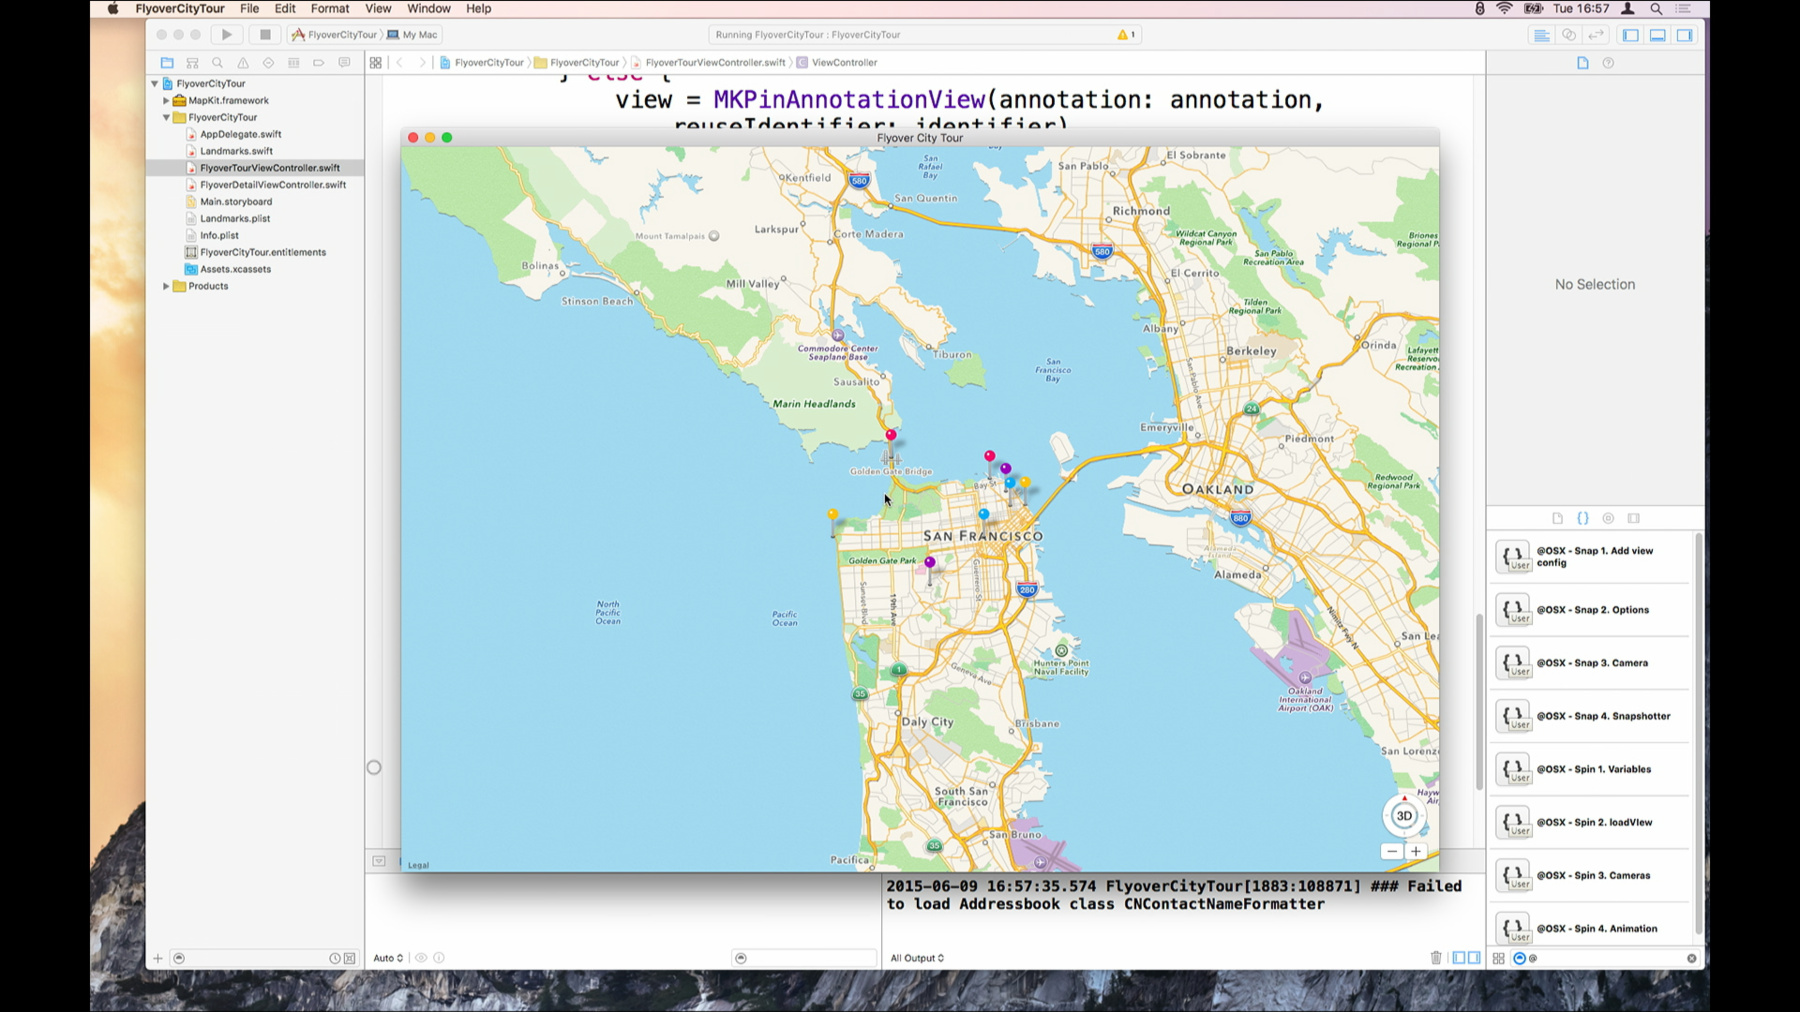Open the Debug navigator icon
This screenshot has width=1800, height=1012.
293,62
